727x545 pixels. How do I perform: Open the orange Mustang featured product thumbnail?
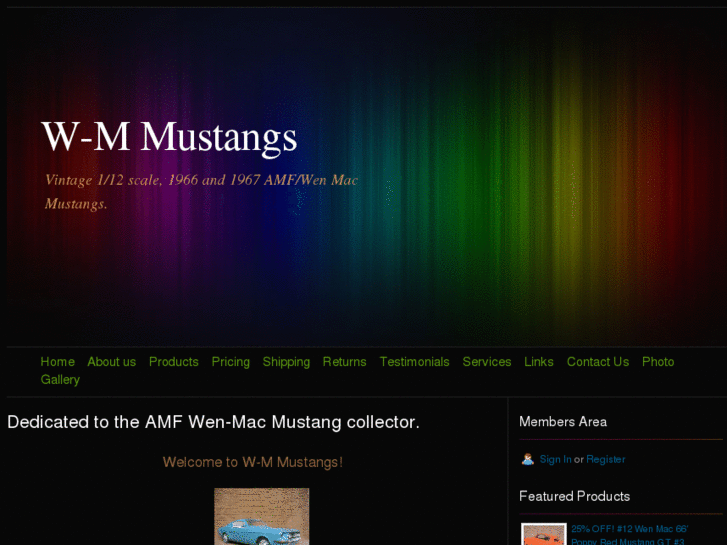[544, 534]
